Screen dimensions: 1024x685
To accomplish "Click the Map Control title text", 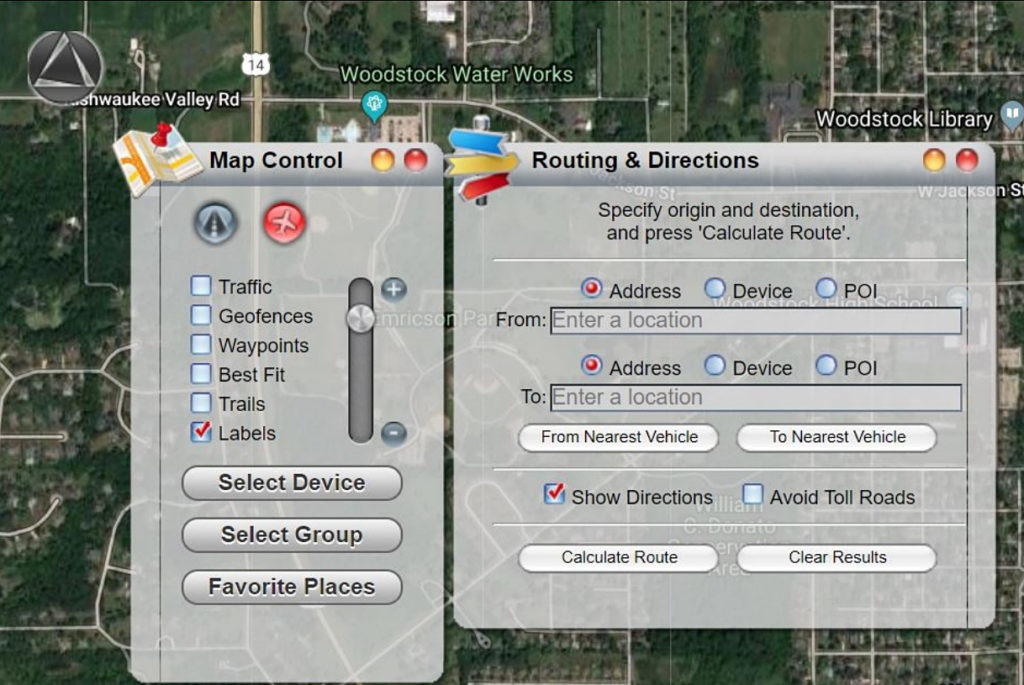I will click(276, 160).
